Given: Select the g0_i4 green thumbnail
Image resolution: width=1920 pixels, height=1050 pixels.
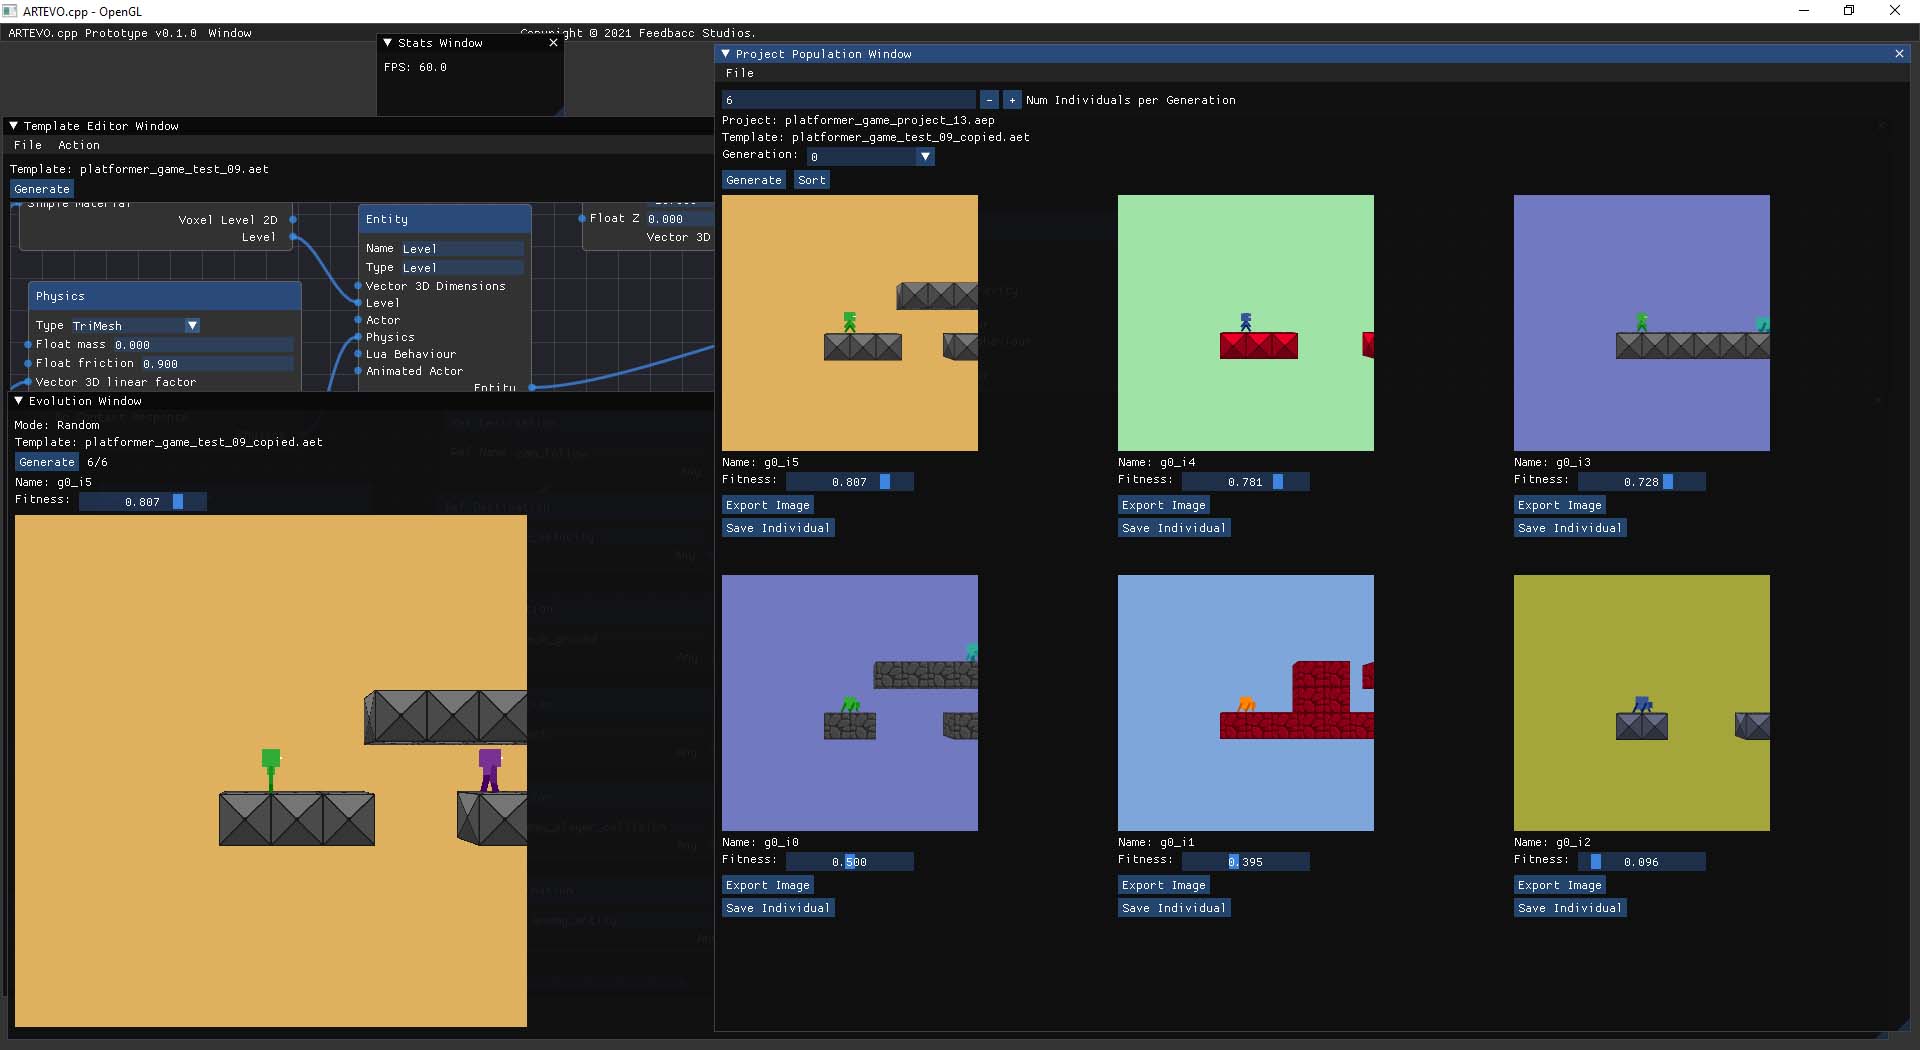Looking at the screenshot, I should coord(1246,323).
